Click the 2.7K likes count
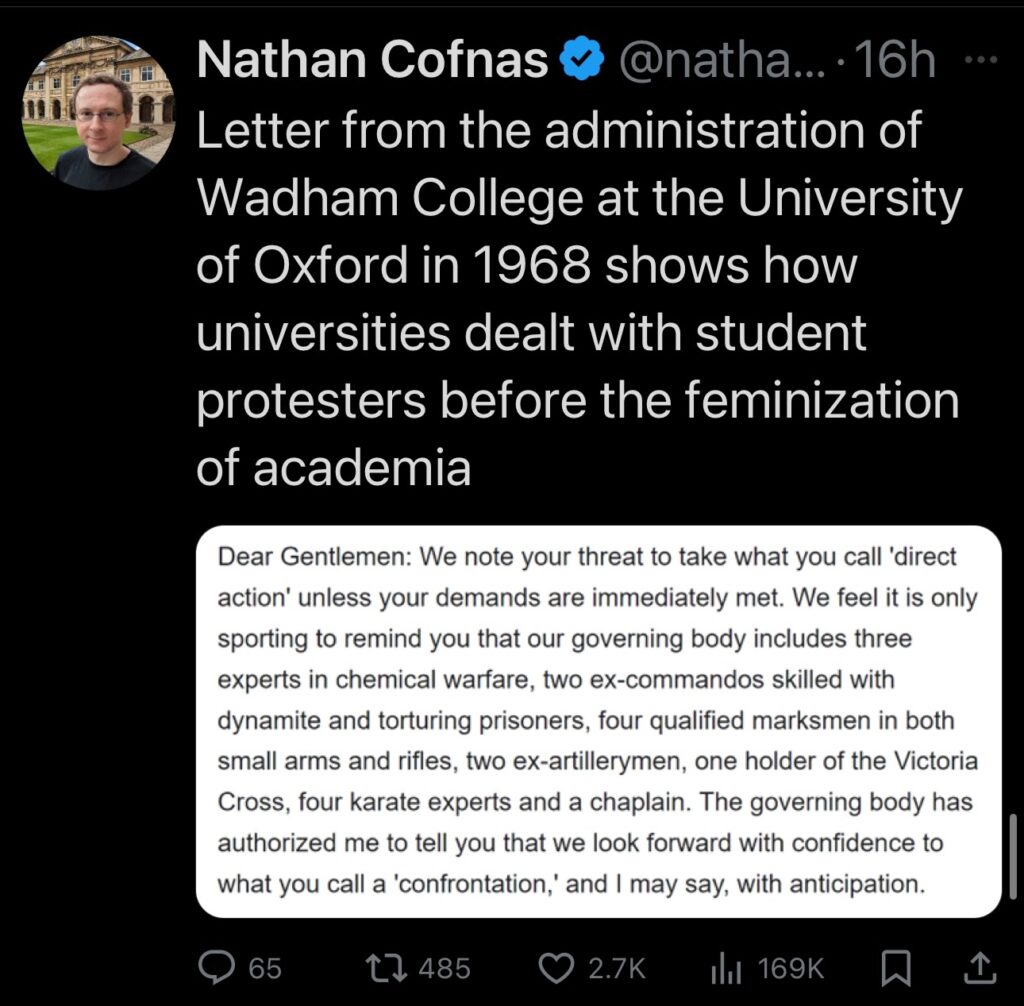 click(x=617, y=968)
